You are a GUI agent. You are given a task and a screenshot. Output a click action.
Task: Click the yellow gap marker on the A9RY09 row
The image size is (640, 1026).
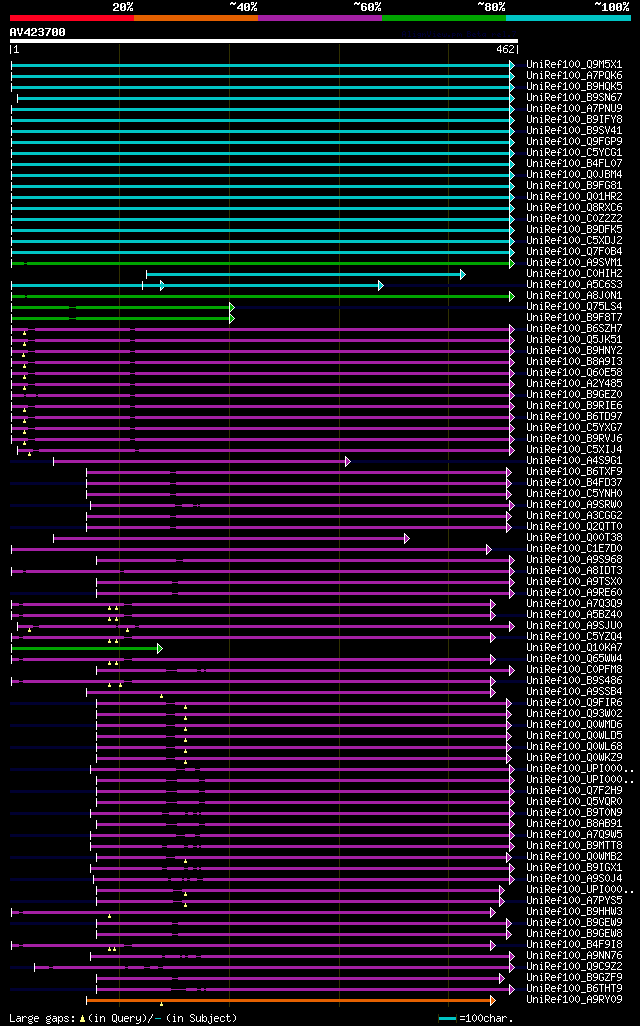[162, 1004]
